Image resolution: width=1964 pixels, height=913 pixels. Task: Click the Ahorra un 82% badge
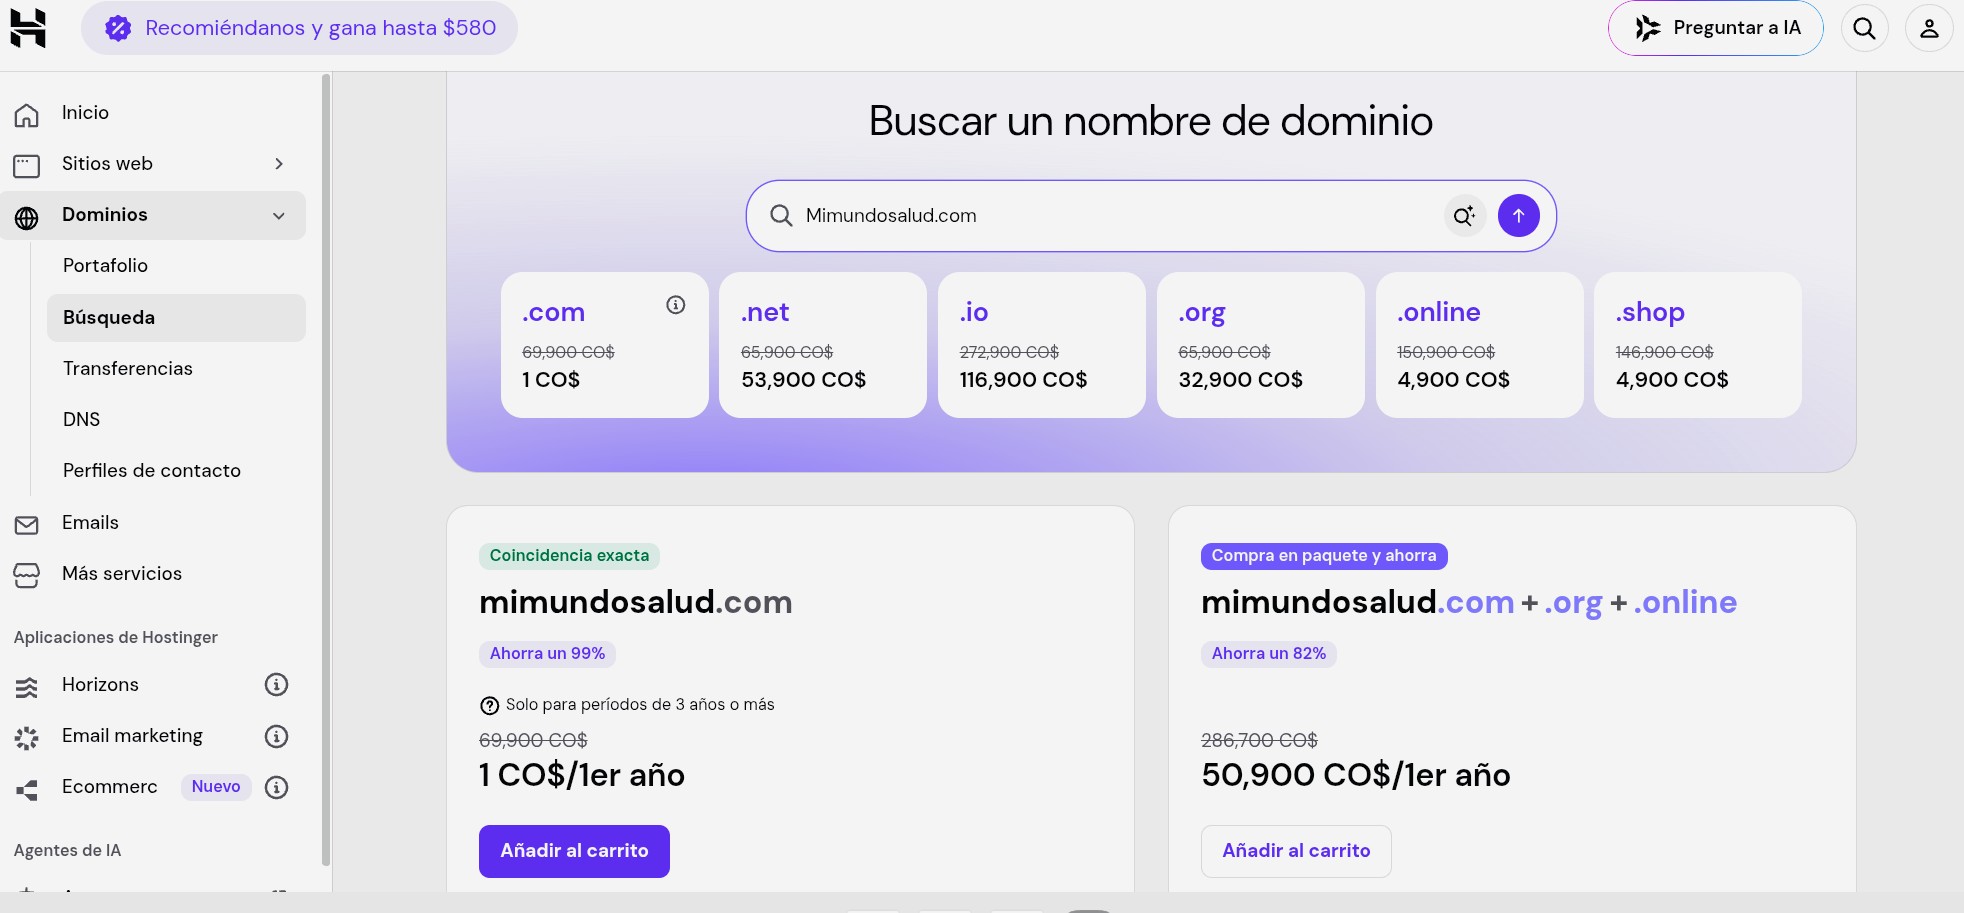[x=1269, y=654]
